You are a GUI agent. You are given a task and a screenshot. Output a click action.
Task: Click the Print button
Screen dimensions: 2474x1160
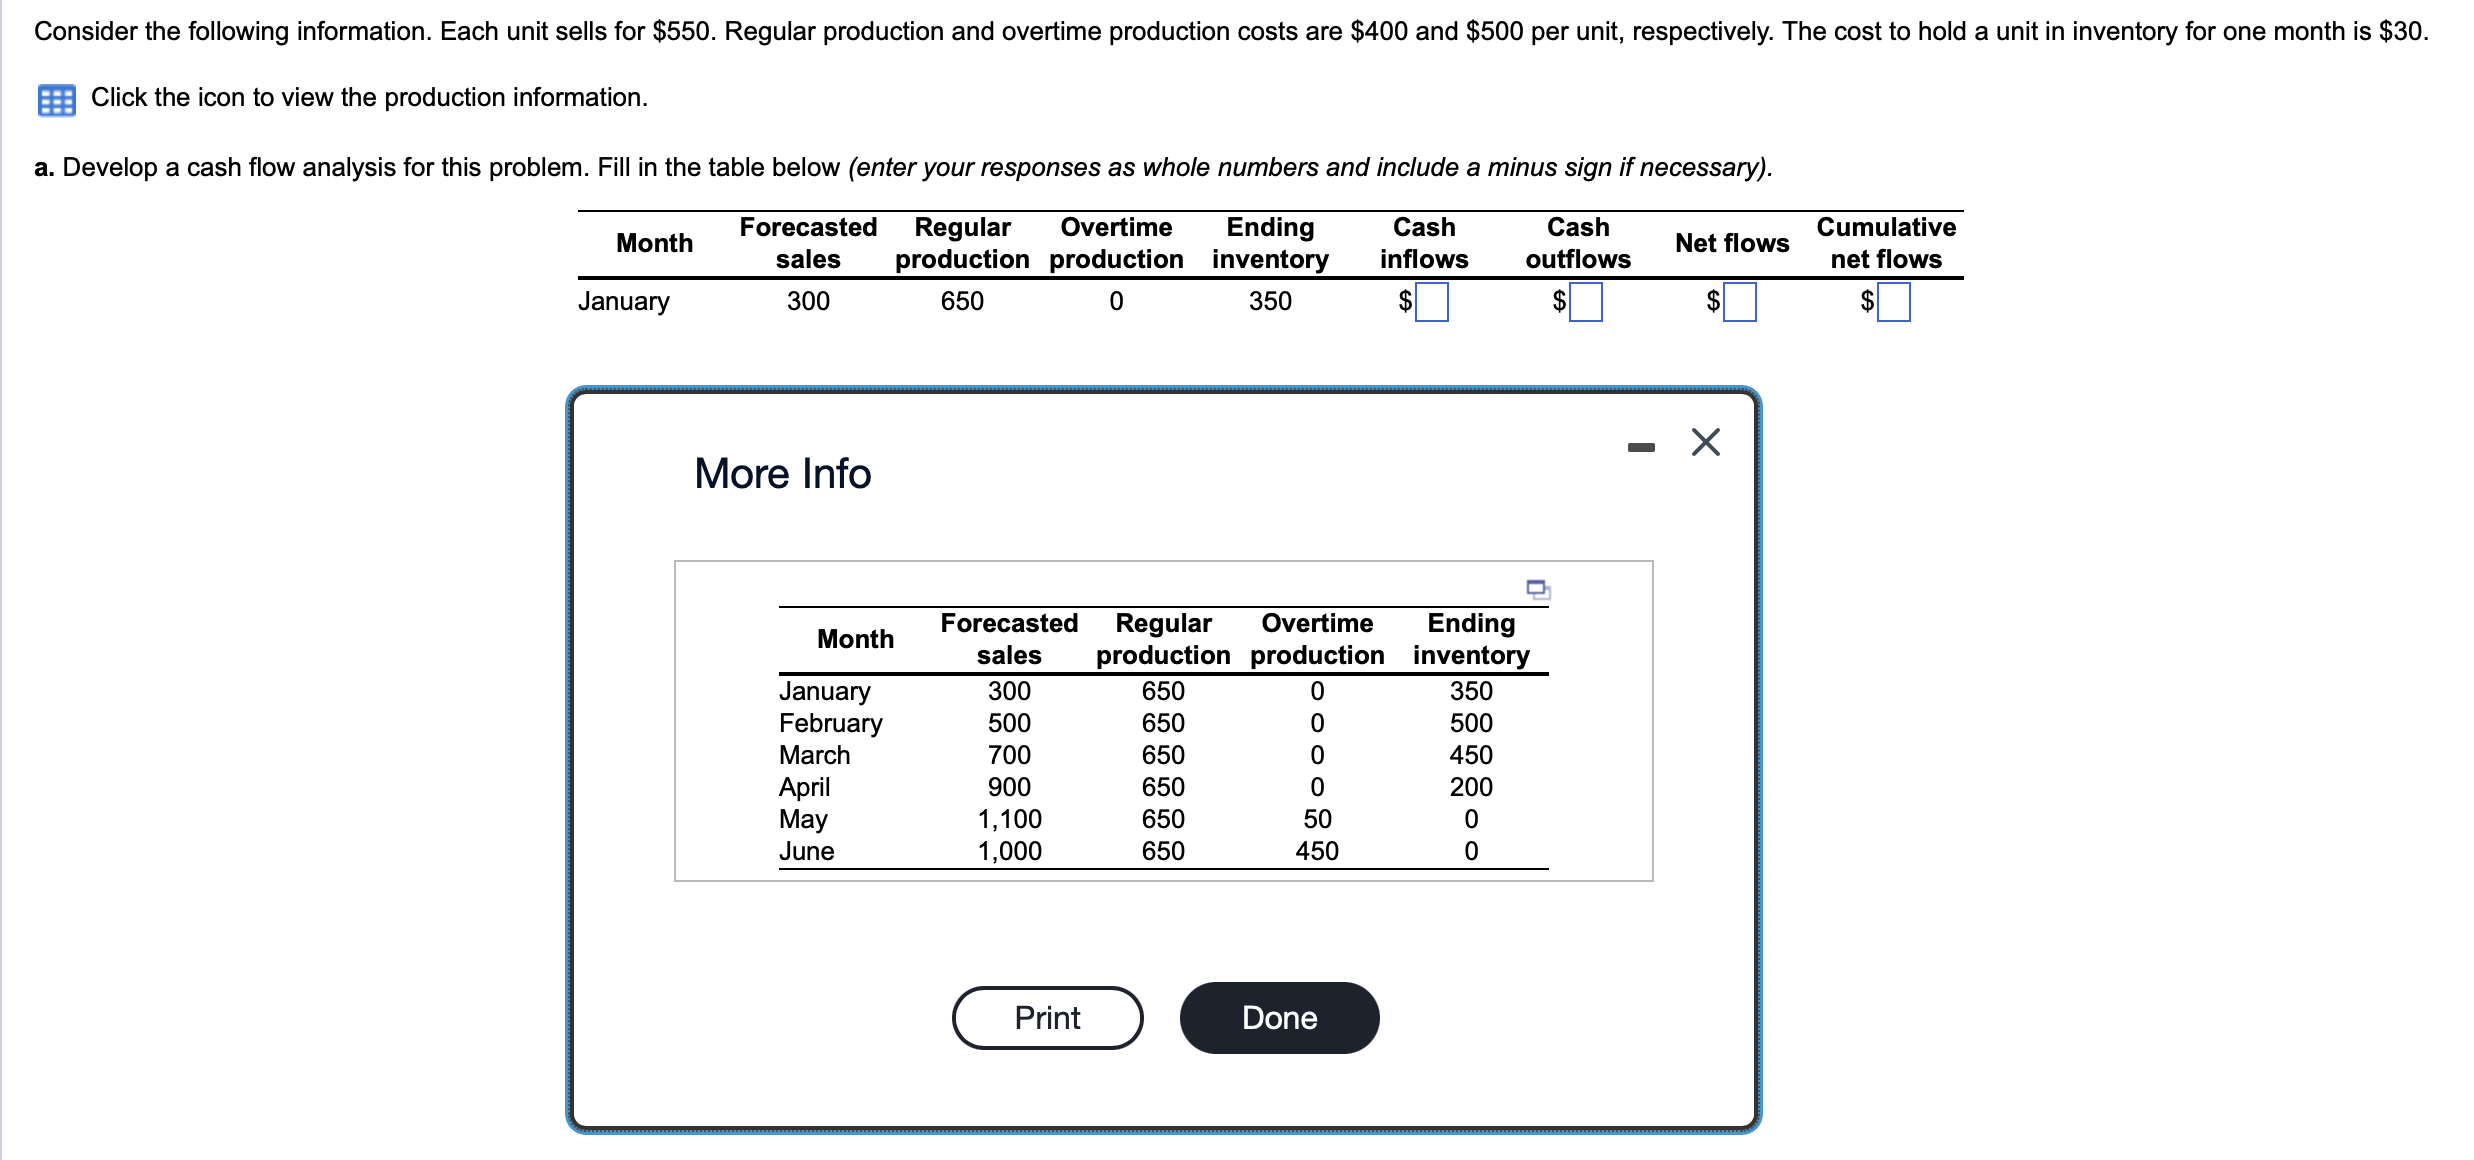[1047, 1017]
